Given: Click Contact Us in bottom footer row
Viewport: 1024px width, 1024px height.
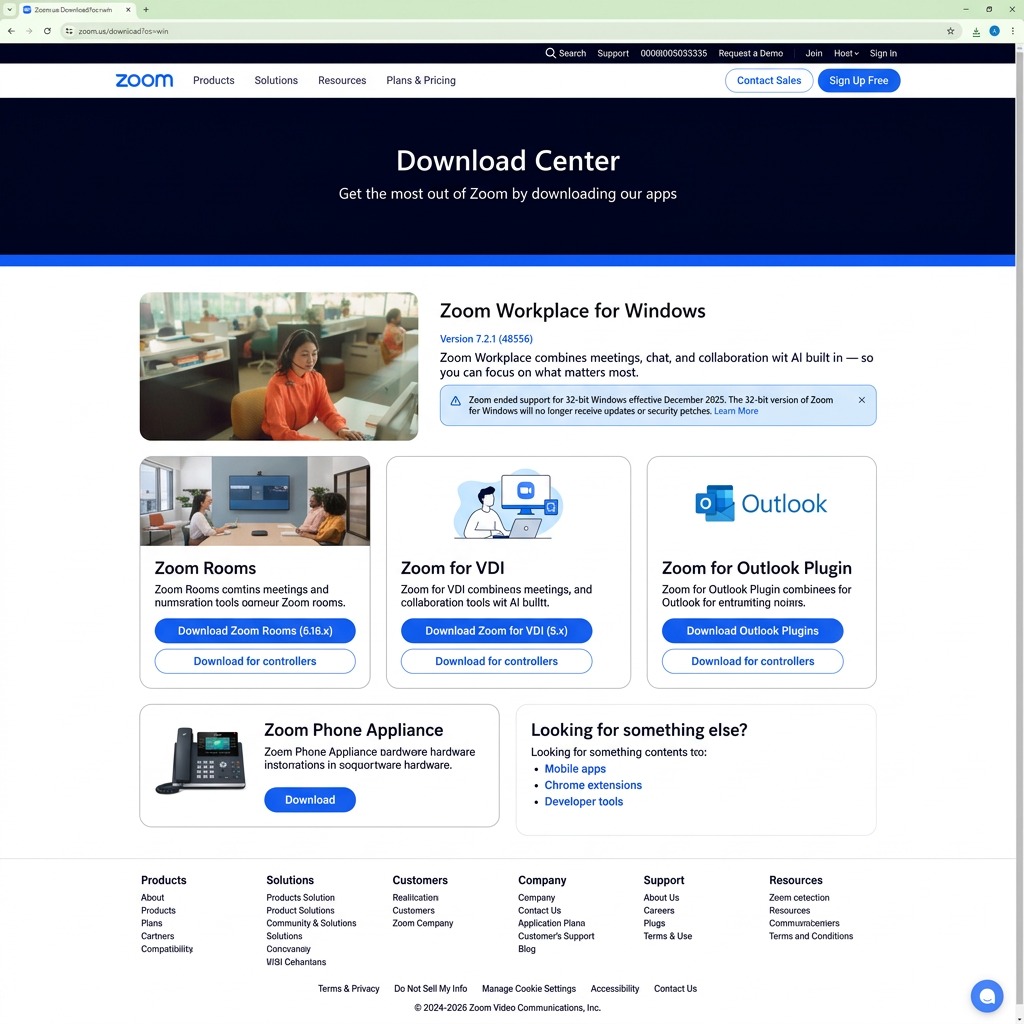Looking at the screenshot, I should point(675,989).
